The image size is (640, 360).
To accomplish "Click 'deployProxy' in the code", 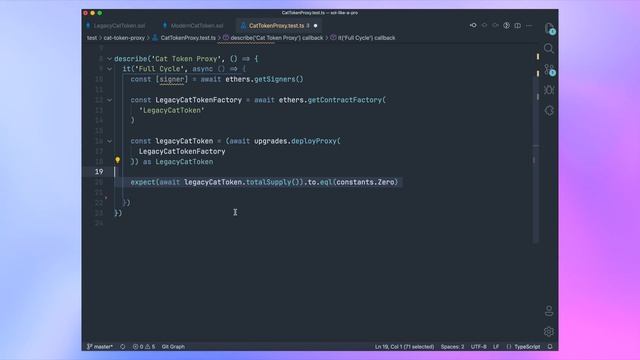I will coord(313,141).
